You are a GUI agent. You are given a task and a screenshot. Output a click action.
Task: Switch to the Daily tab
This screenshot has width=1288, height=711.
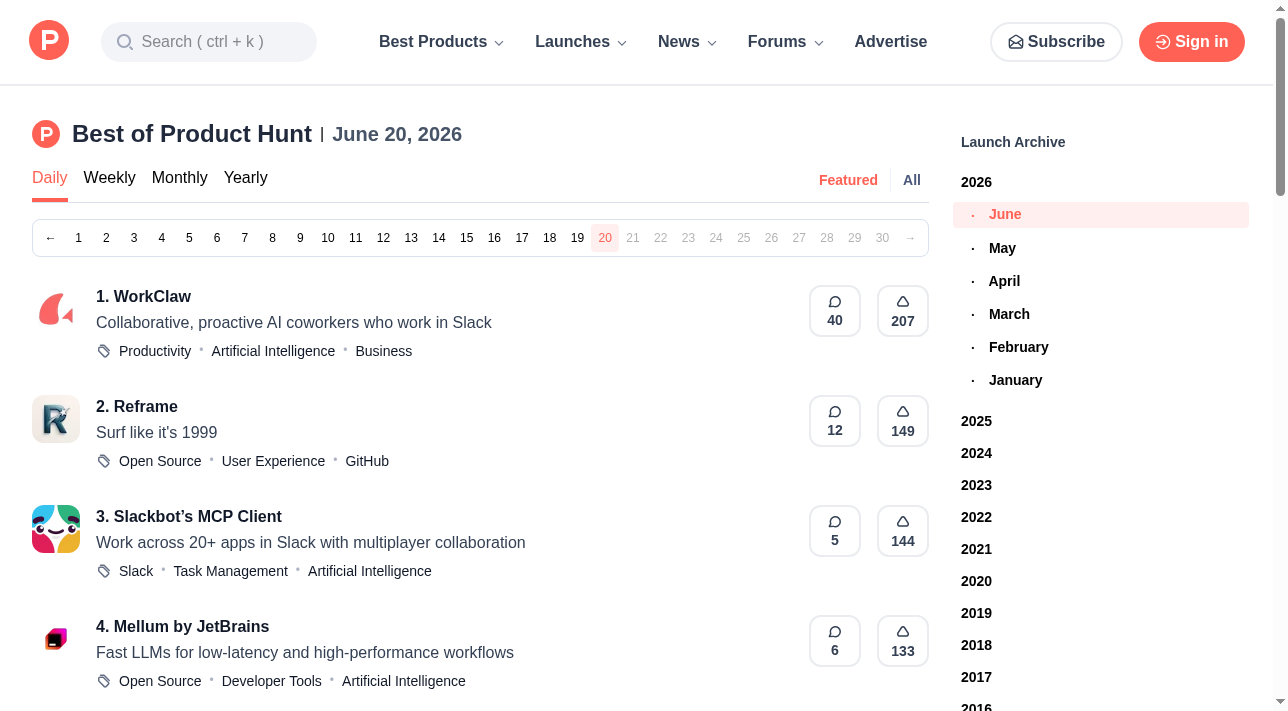point(50,178)
